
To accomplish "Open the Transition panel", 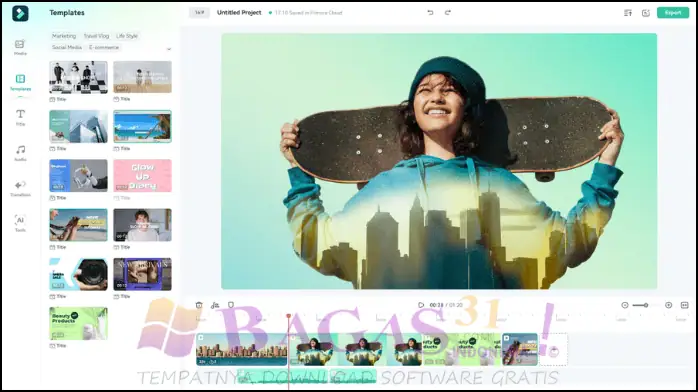I will pyautogui.click(x=20, y=188).
